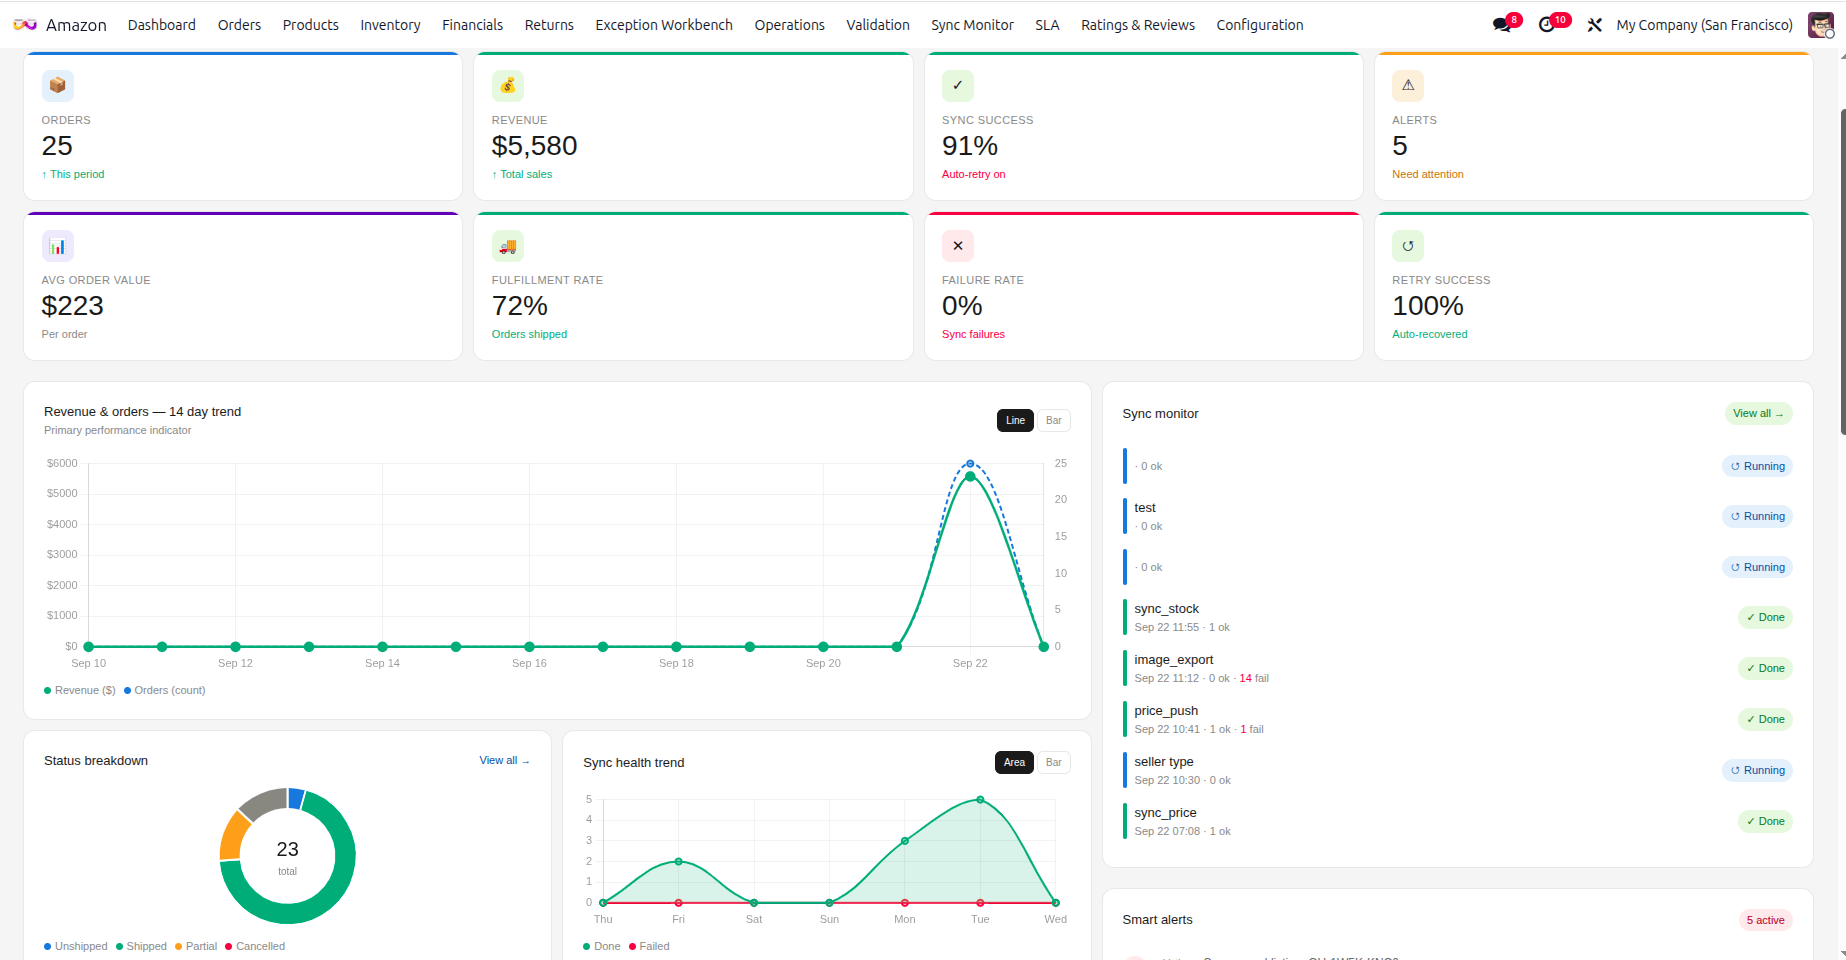The width and height of the screenshot is (1846, 960).
Task: Click the debug tools wrench icon
Action: pos(1594,25)
